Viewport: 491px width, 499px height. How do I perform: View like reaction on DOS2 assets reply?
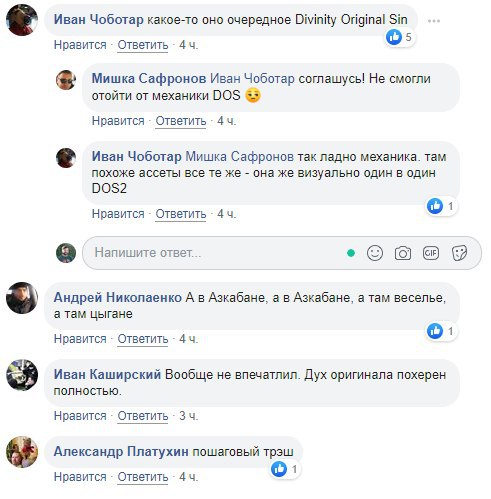click(441, 206)
